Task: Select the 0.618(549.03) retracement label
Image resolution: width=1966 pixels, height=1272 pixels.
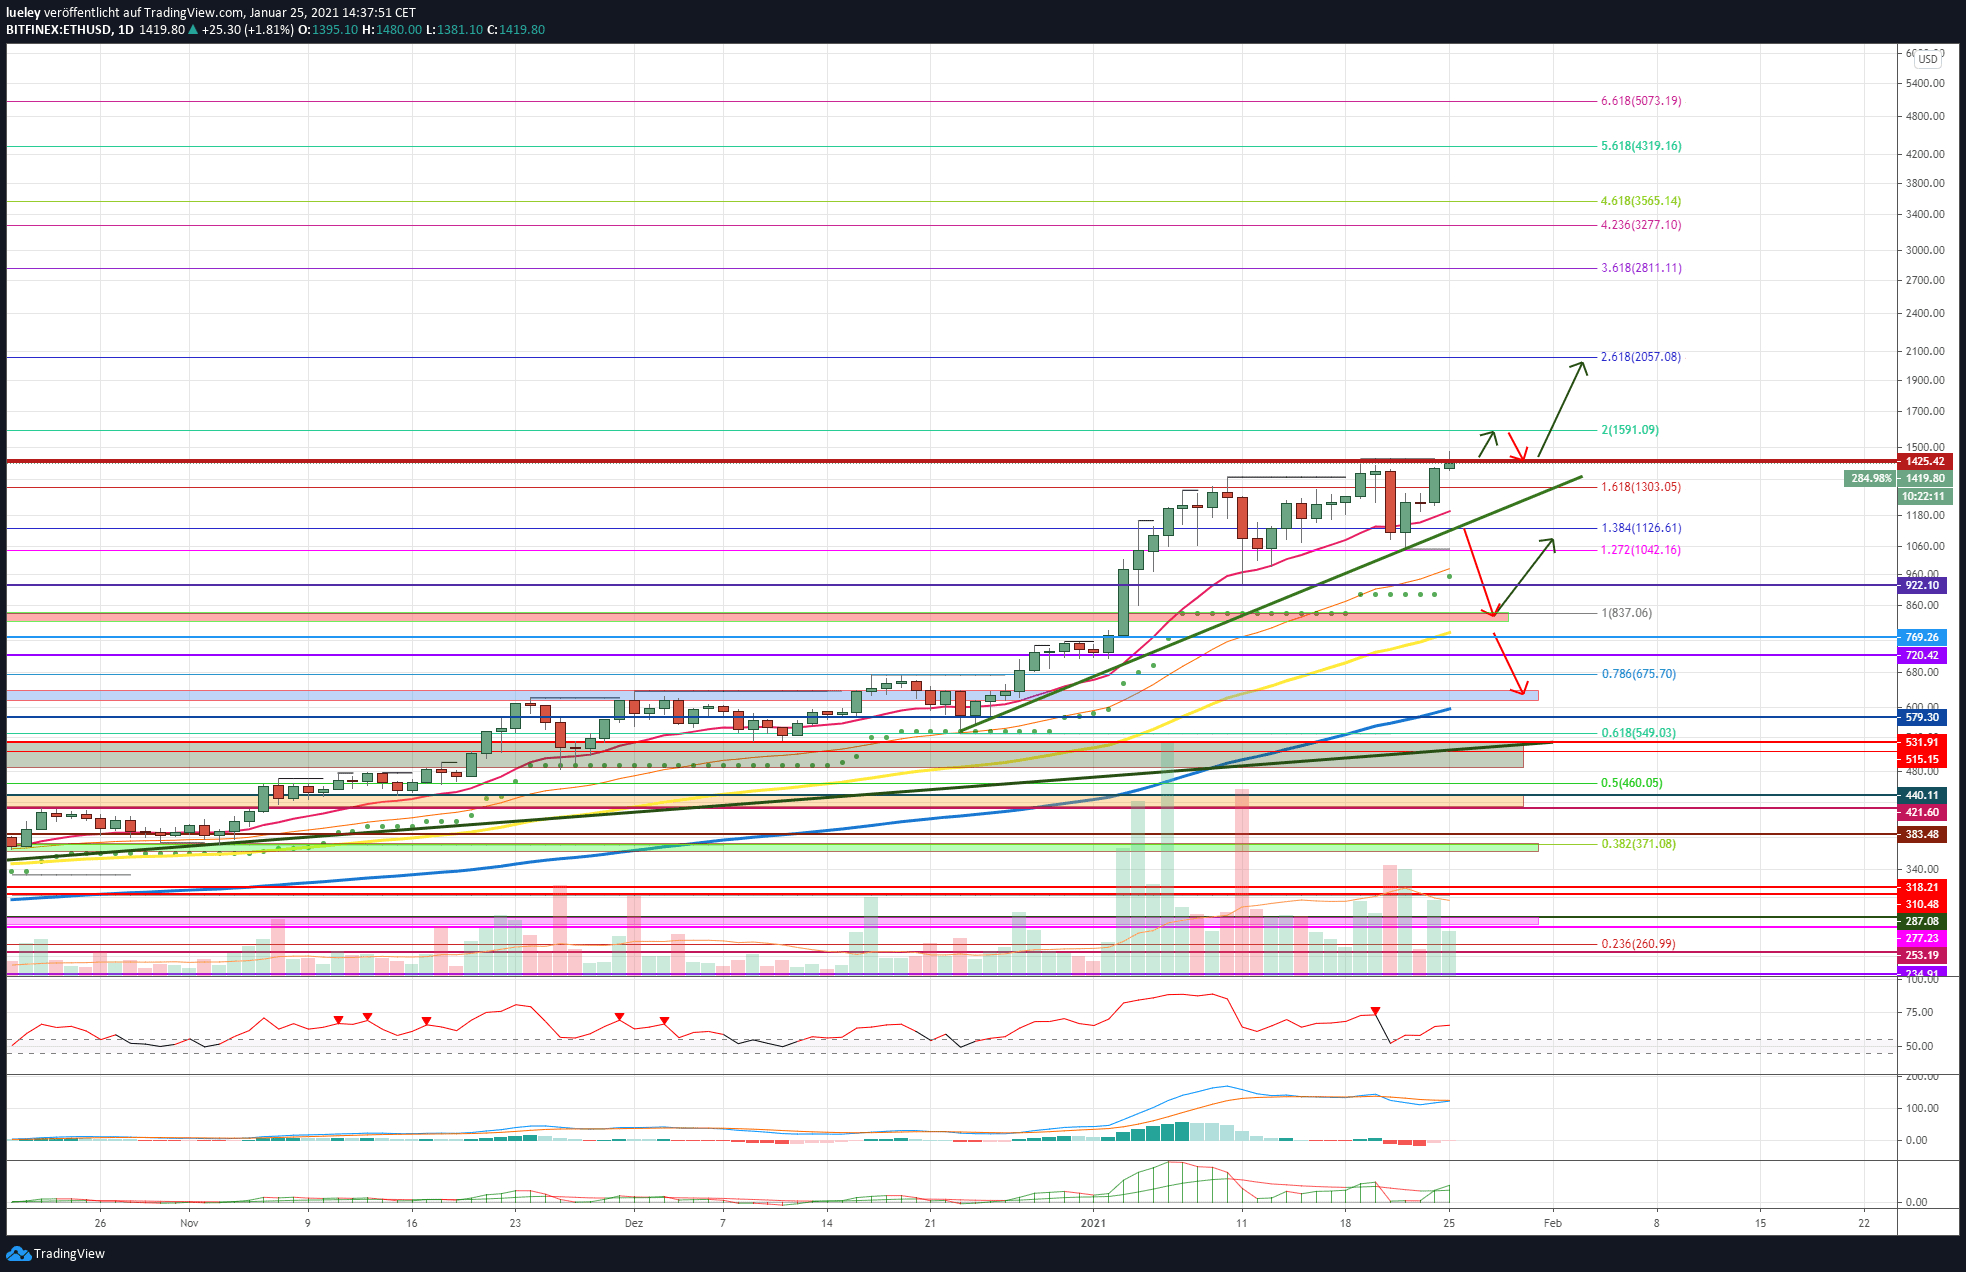Action: pyautogui.click(x=1639, y=733)
